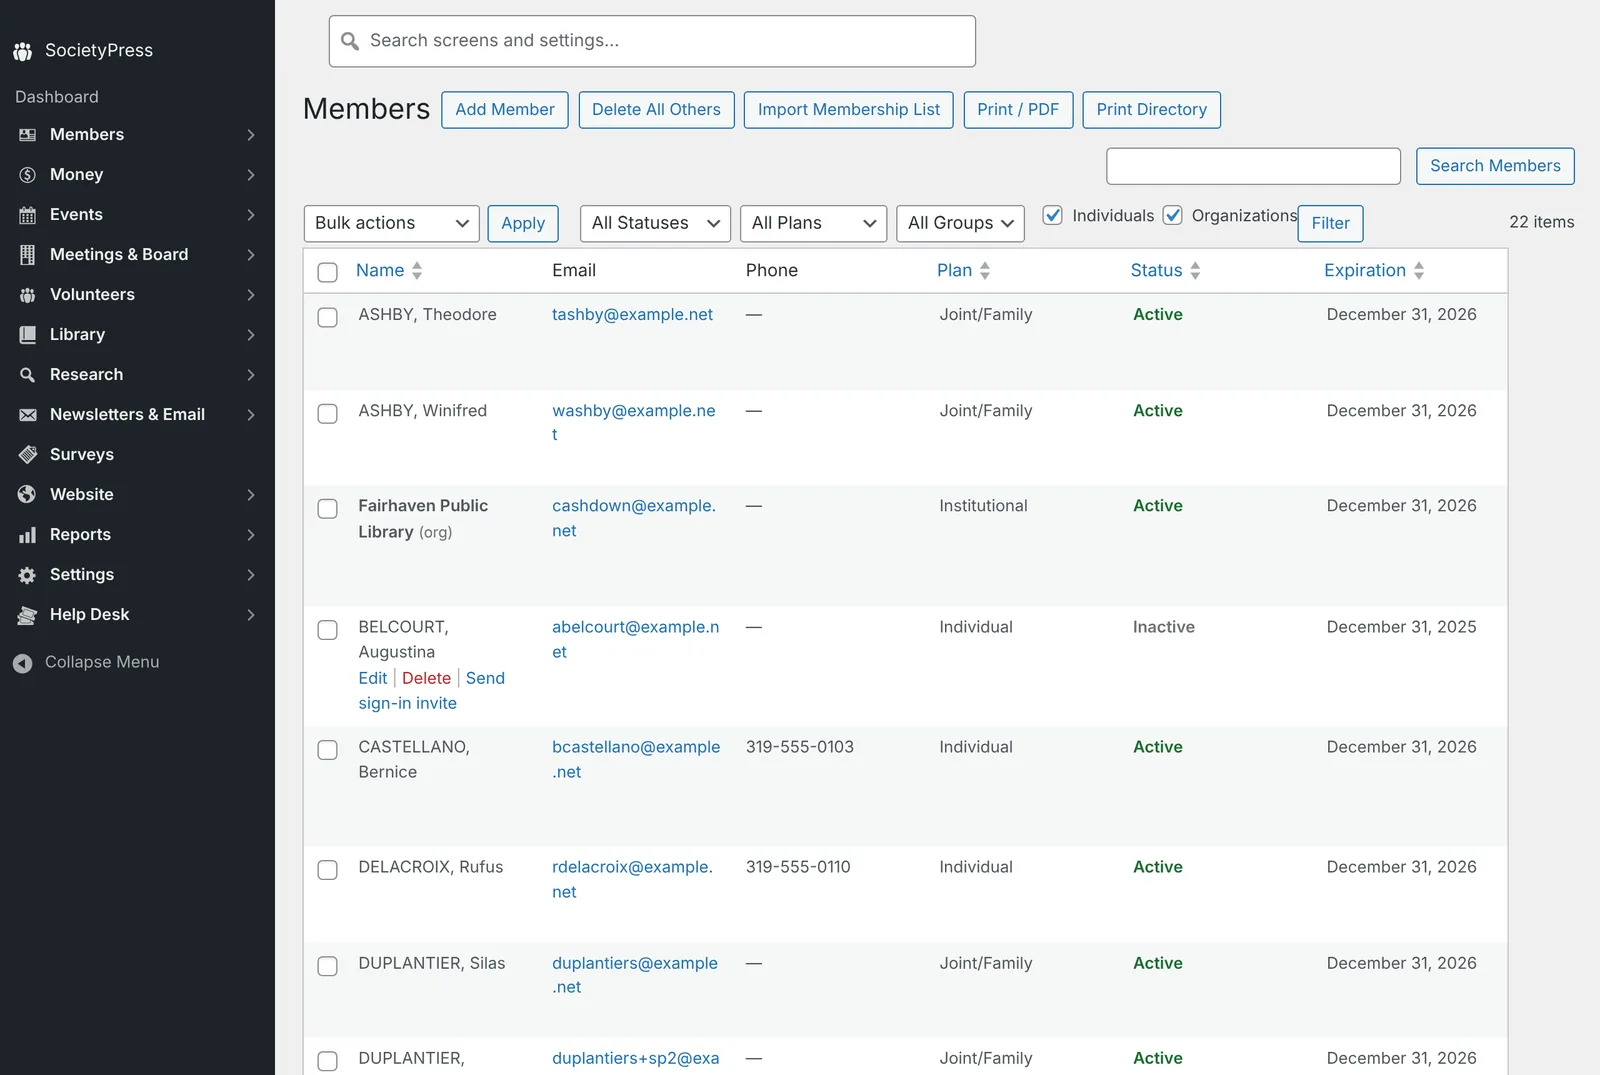Screen dimensions: 1600x1075
Task: Click the Surveys icon in sidebar
Action: [27, 455]
